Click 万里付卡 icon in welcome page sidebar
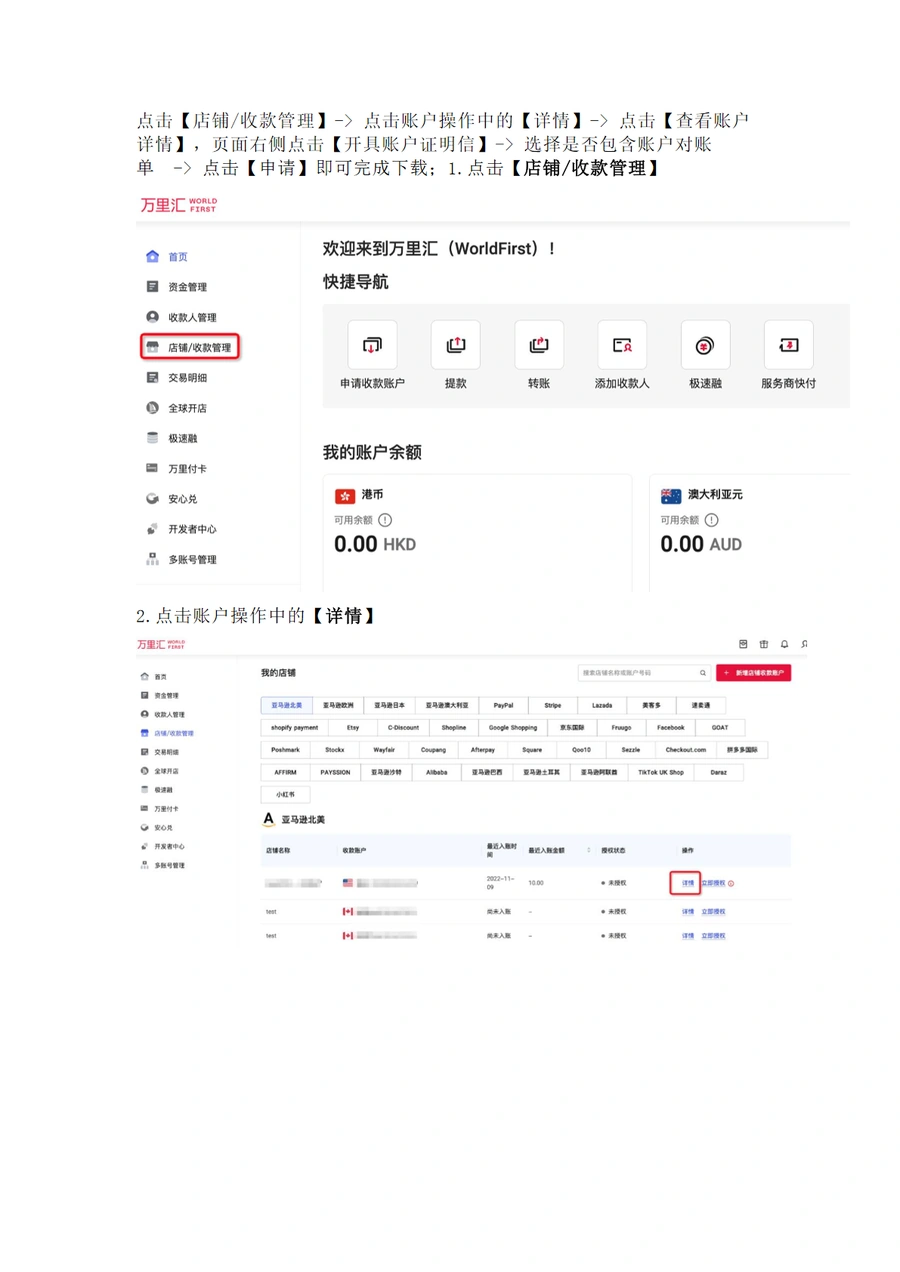The width and height of the screenshot is (900, 1272). [x=152, y=468]
